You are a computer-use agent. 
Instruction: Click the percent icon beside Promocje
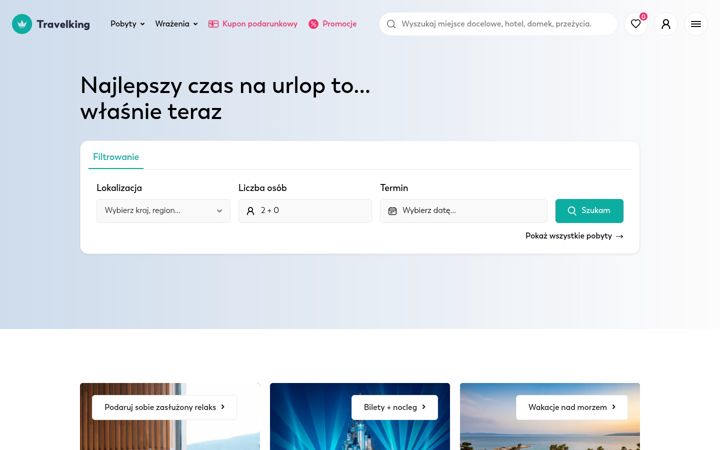click(313, 24)
